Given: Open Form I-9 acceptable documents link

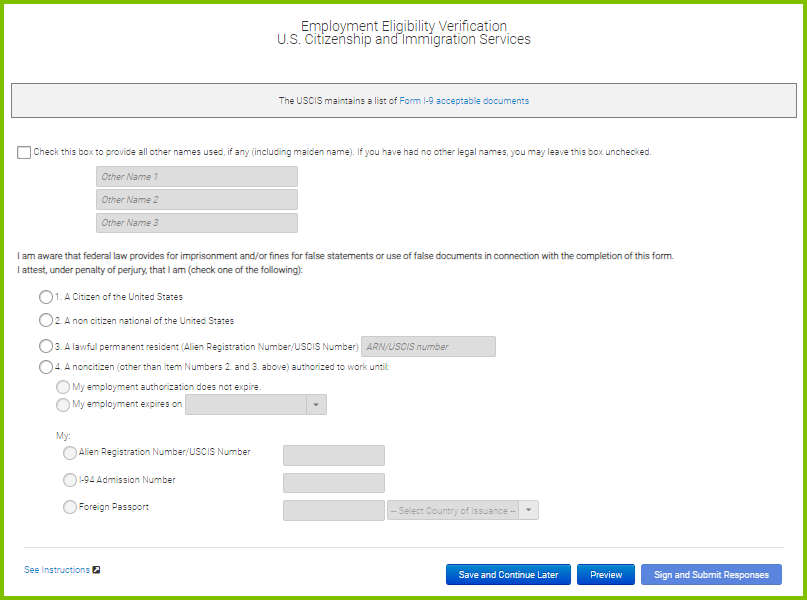Looking at the screenshot, I should [464, 101].
